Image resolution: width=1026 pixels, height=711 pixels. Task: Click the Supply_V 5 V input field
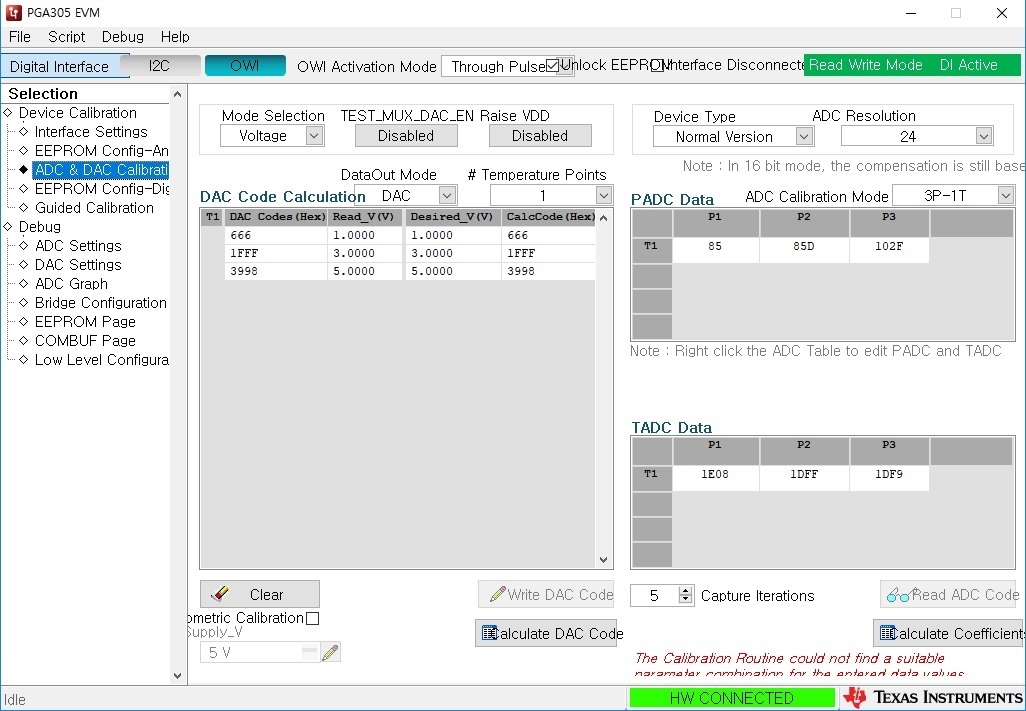tap(260, 652)
